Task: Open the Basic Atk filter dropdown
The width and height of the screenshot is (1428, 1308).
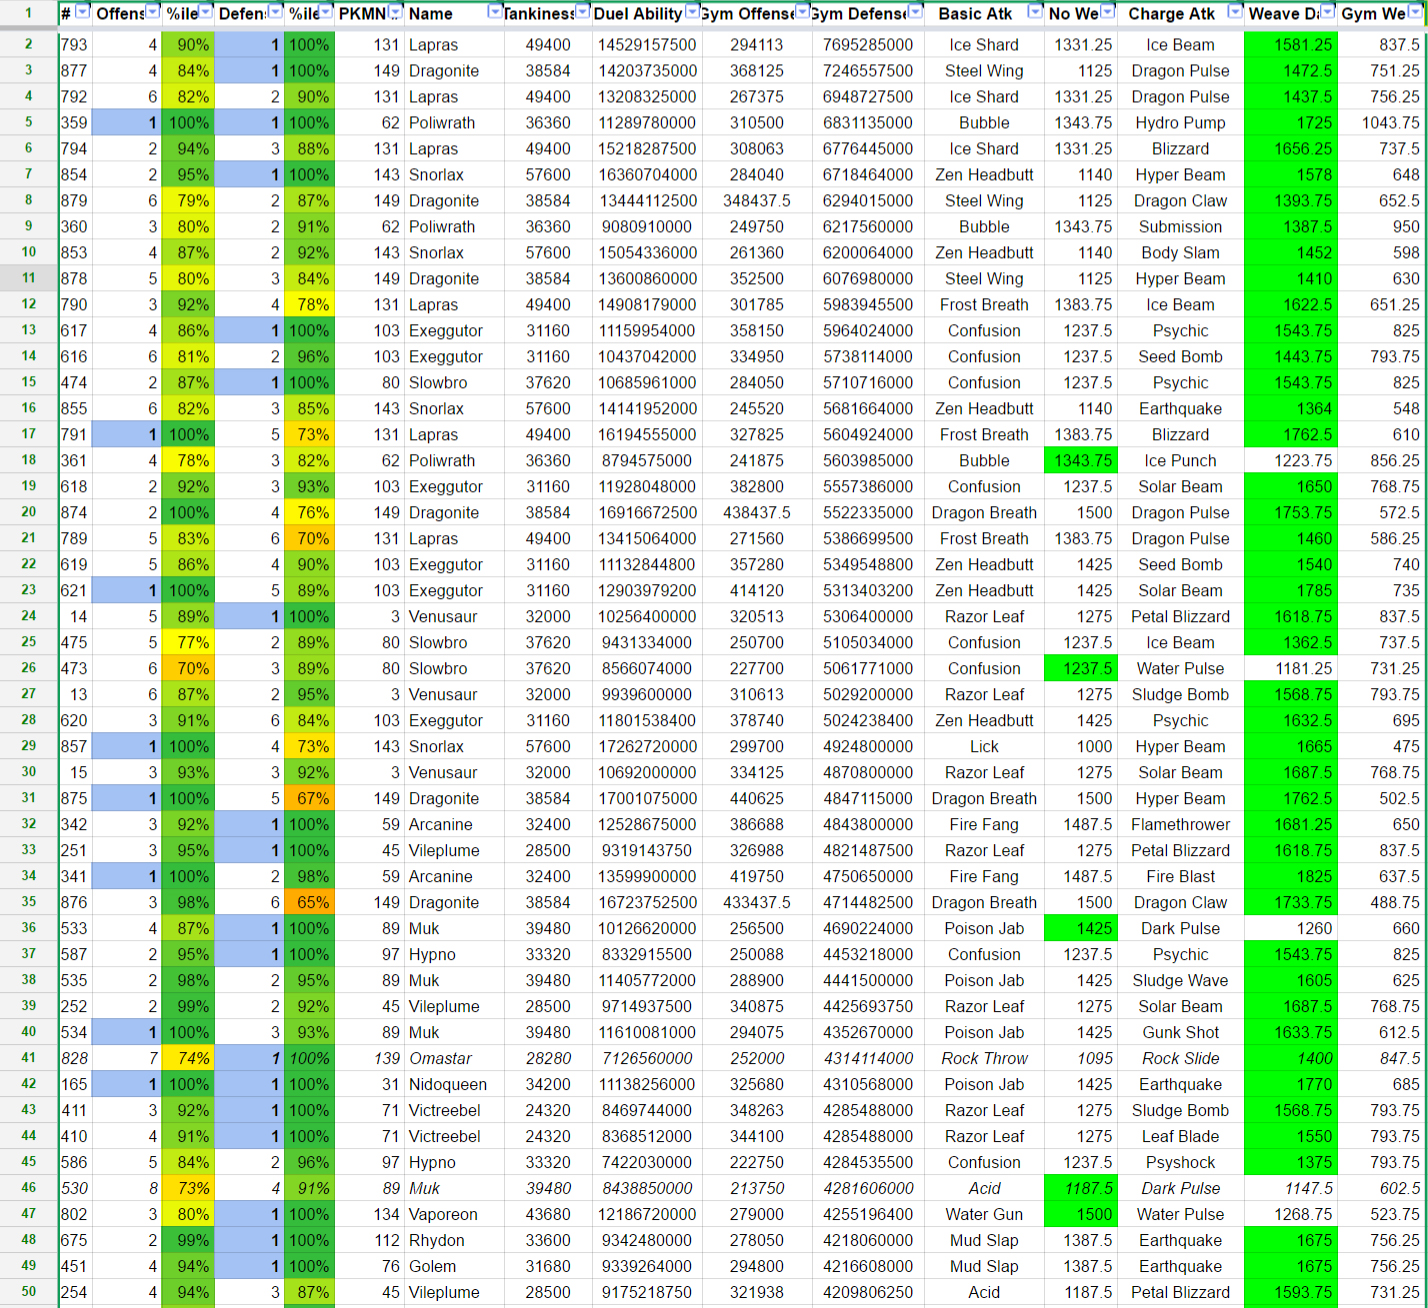Action: click(x=1035, y=12)
